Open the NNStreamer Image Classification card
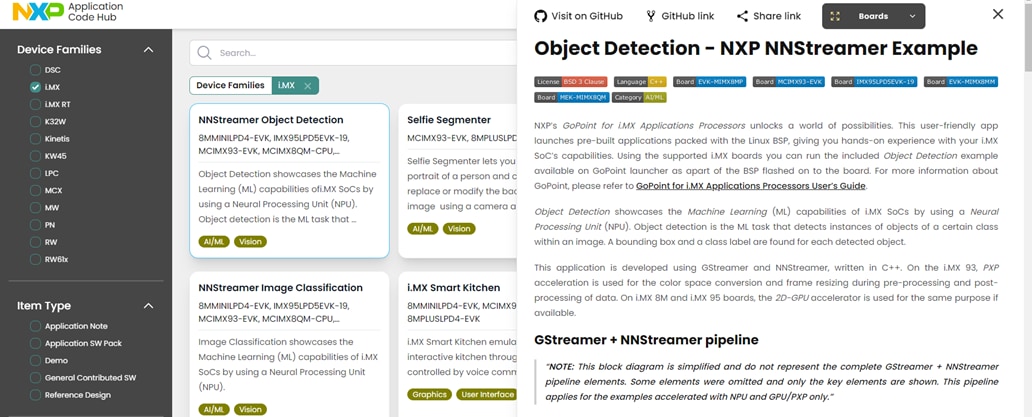Image resolution: width=1032 pixels, height=417 pixels. [x=281, y=288]
